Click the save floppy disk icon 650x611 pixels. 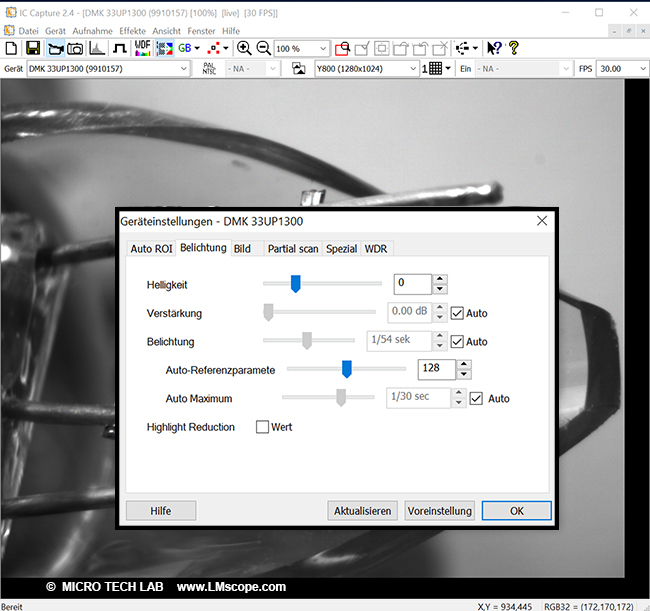pyautogui.click(x=32, y=48)
